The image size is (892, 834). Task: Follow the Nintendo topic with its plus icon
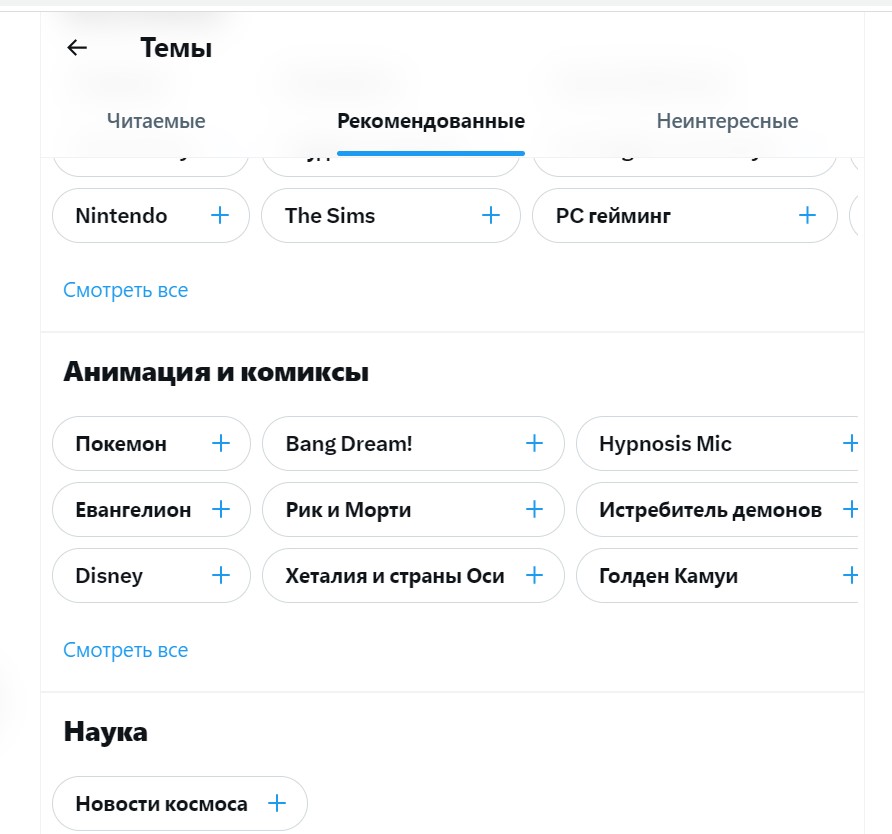[x=219, y=215]
